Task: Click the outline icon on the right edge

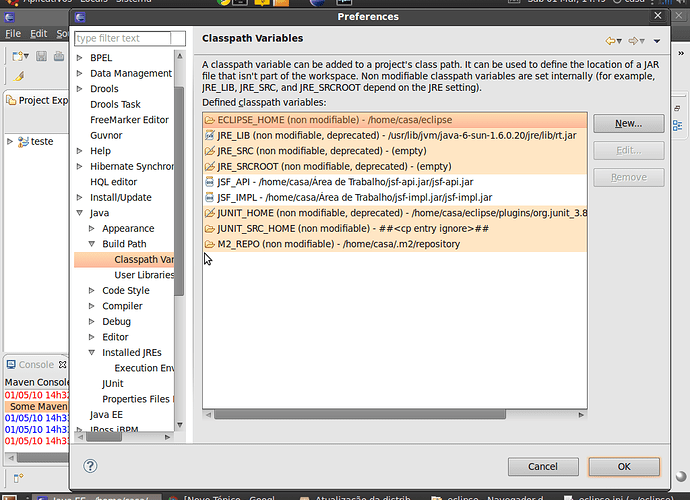Action: pos(678,126)
